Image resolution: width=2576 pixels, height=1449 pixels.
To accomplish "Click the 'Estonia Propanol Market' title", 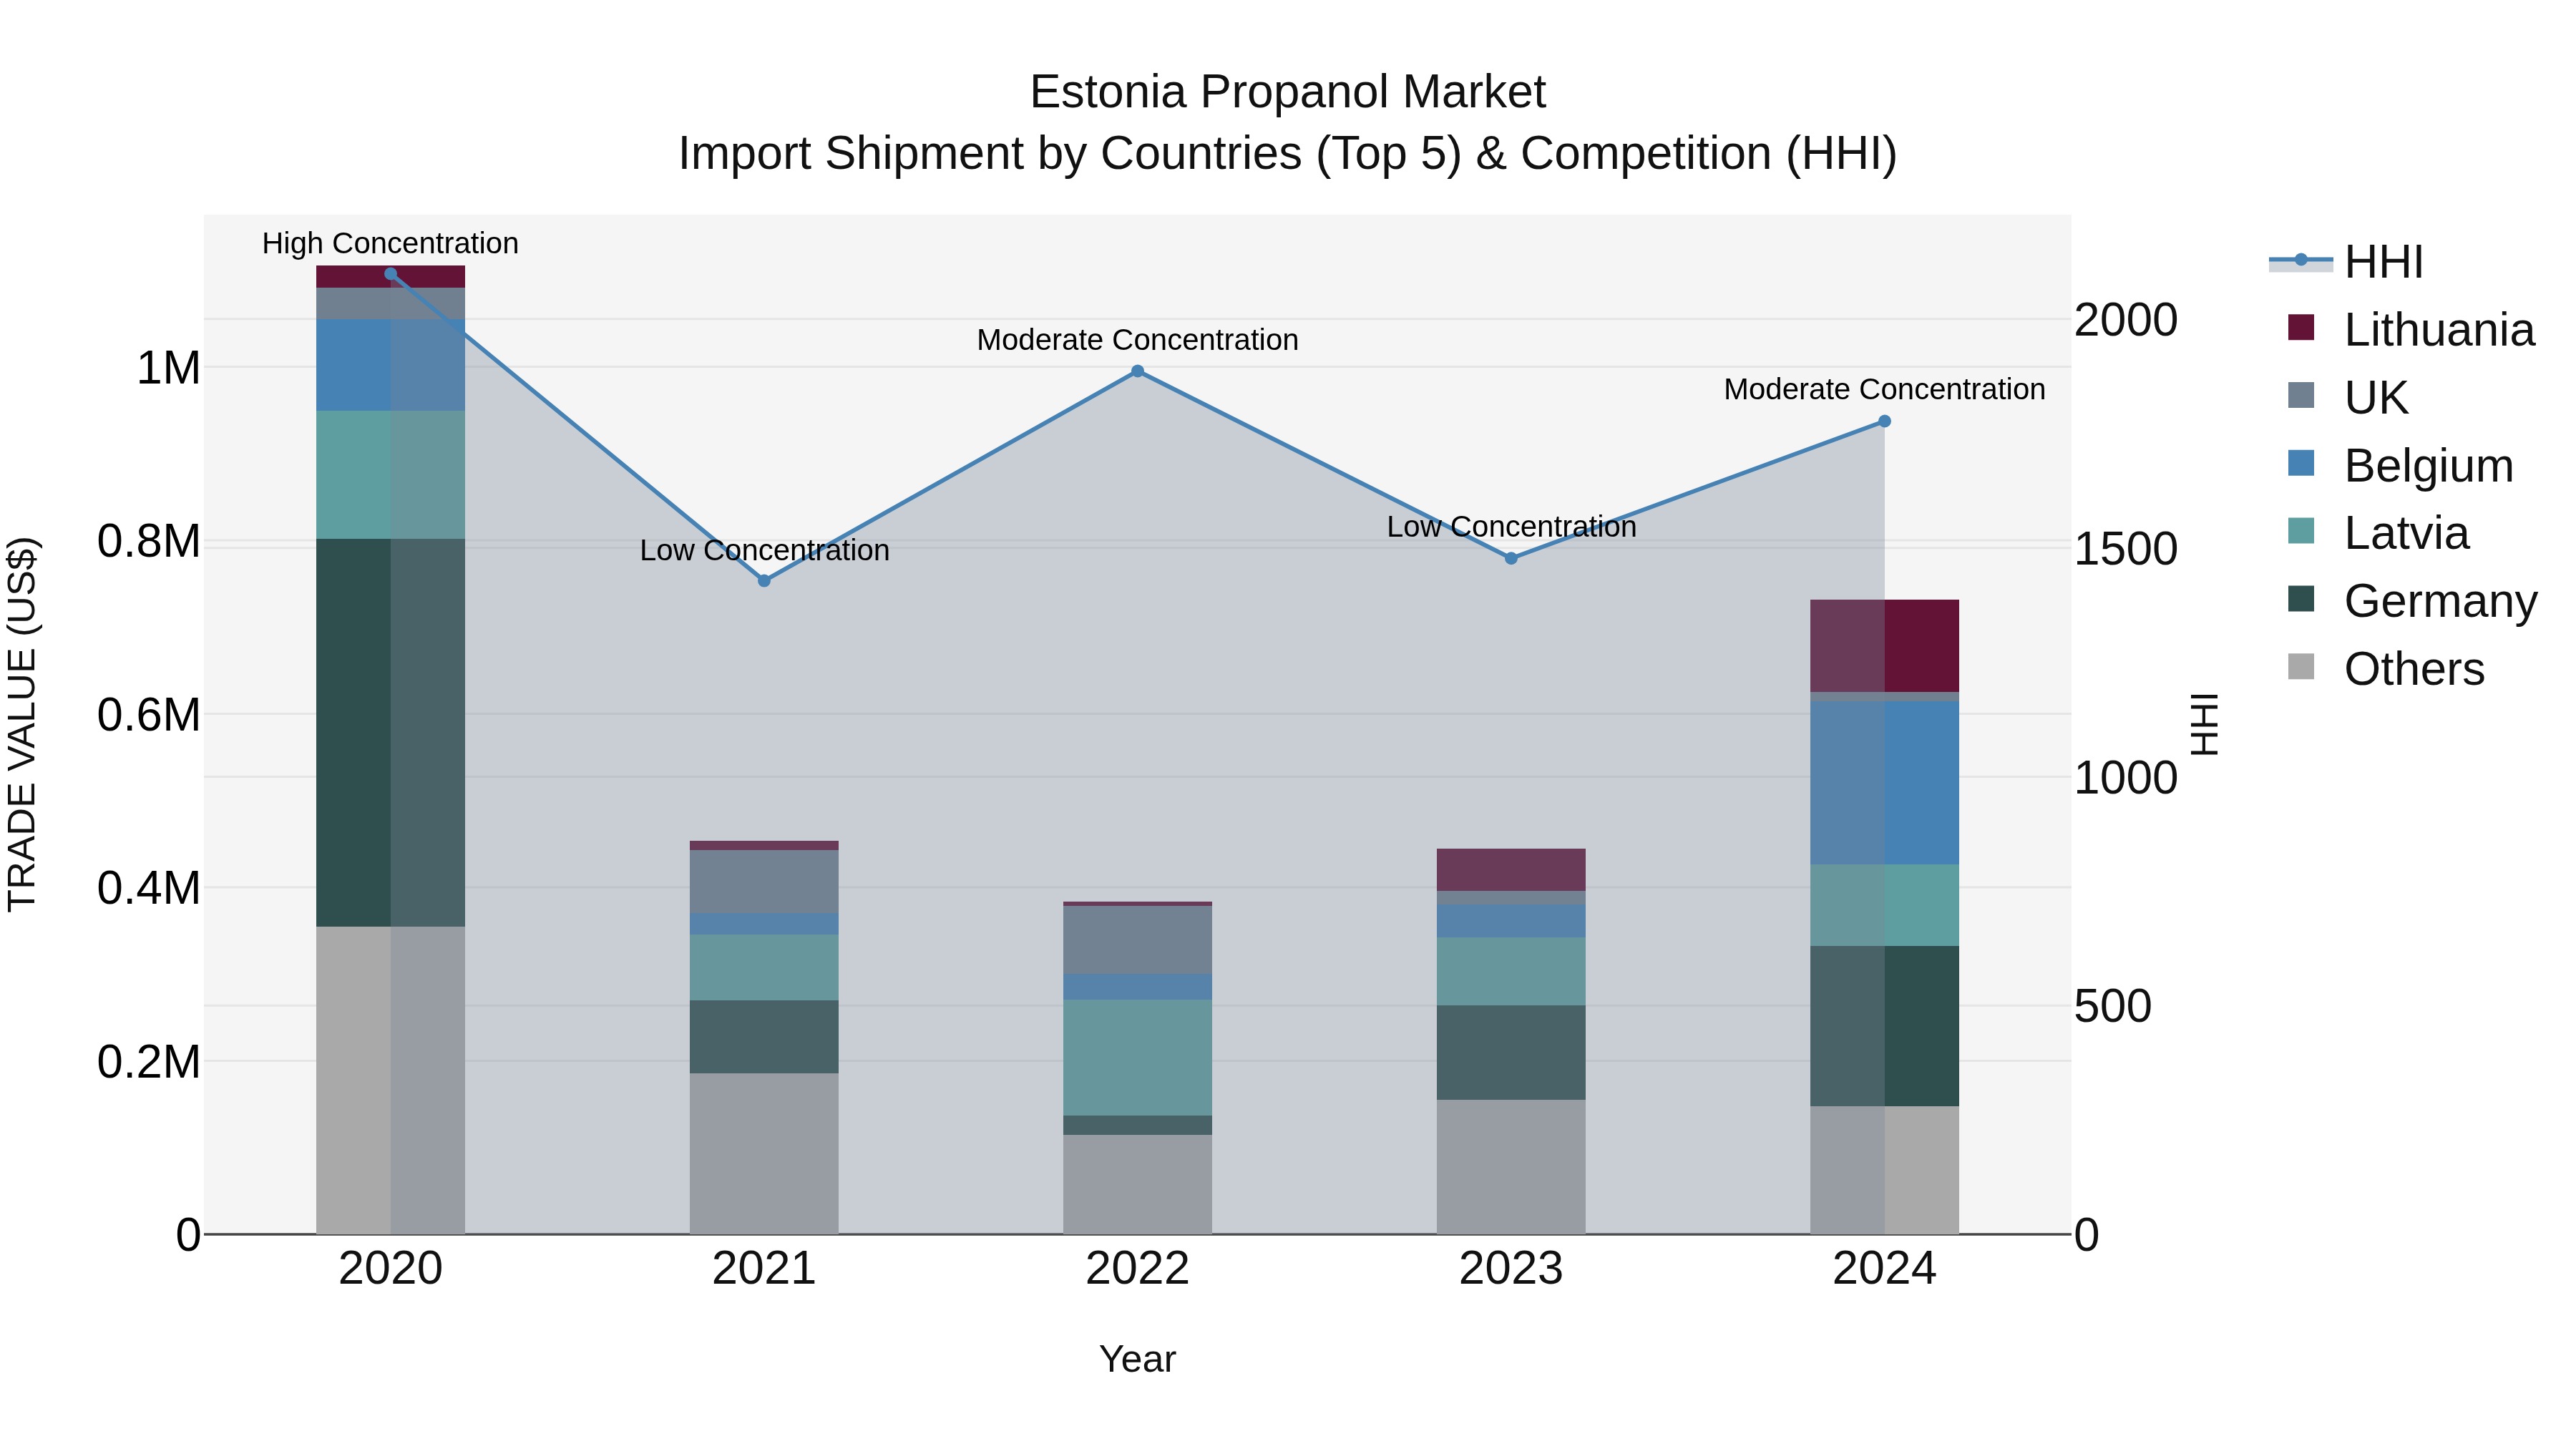I will click(x=1288, y=93).
